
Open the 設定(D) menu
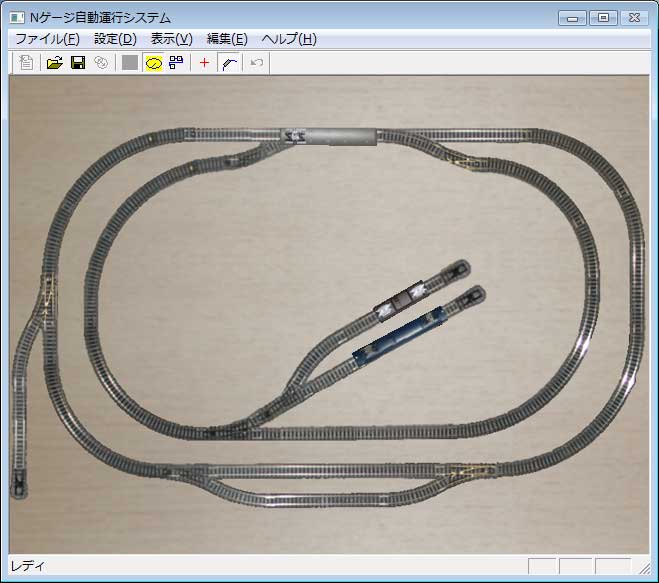tap(115, 39)
